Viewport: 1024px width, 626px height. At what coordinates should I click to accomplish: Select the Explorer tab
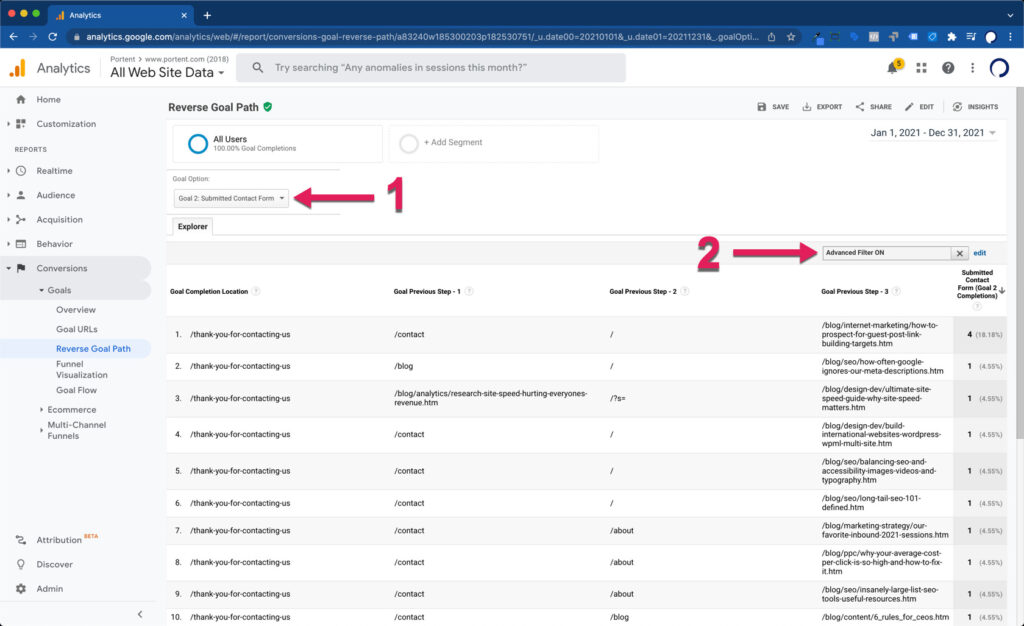(192, 227)
